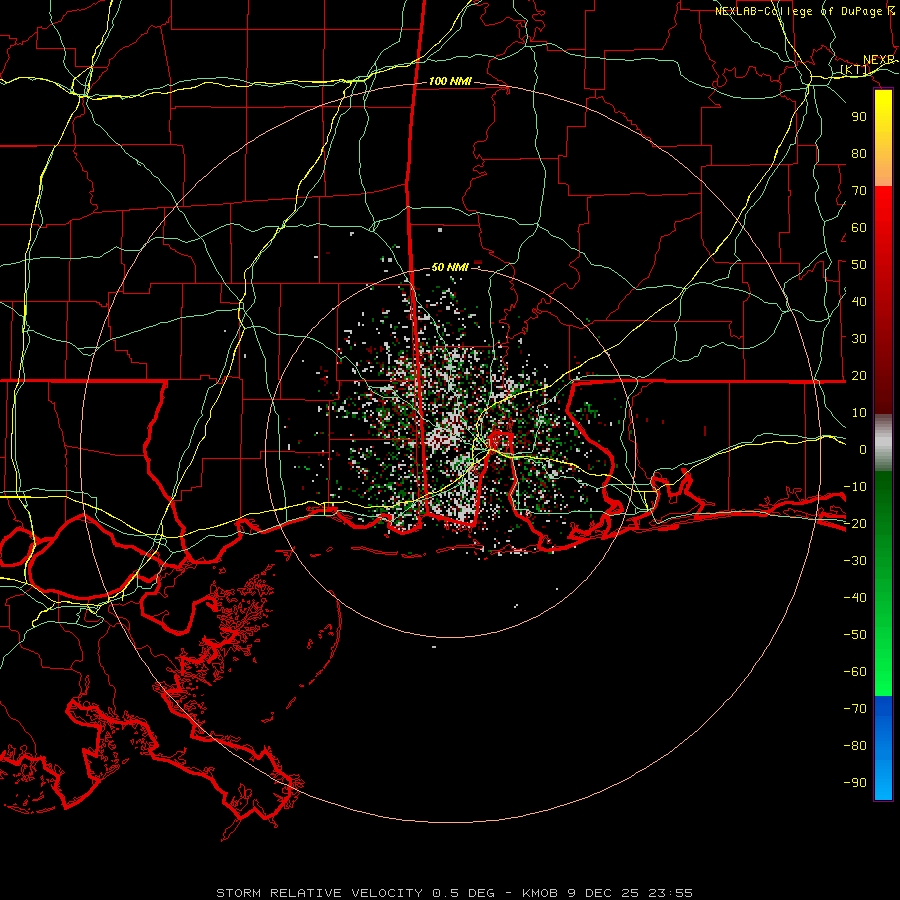
Task: Click the 50 NMI range ring label
Action: [450, 267]
